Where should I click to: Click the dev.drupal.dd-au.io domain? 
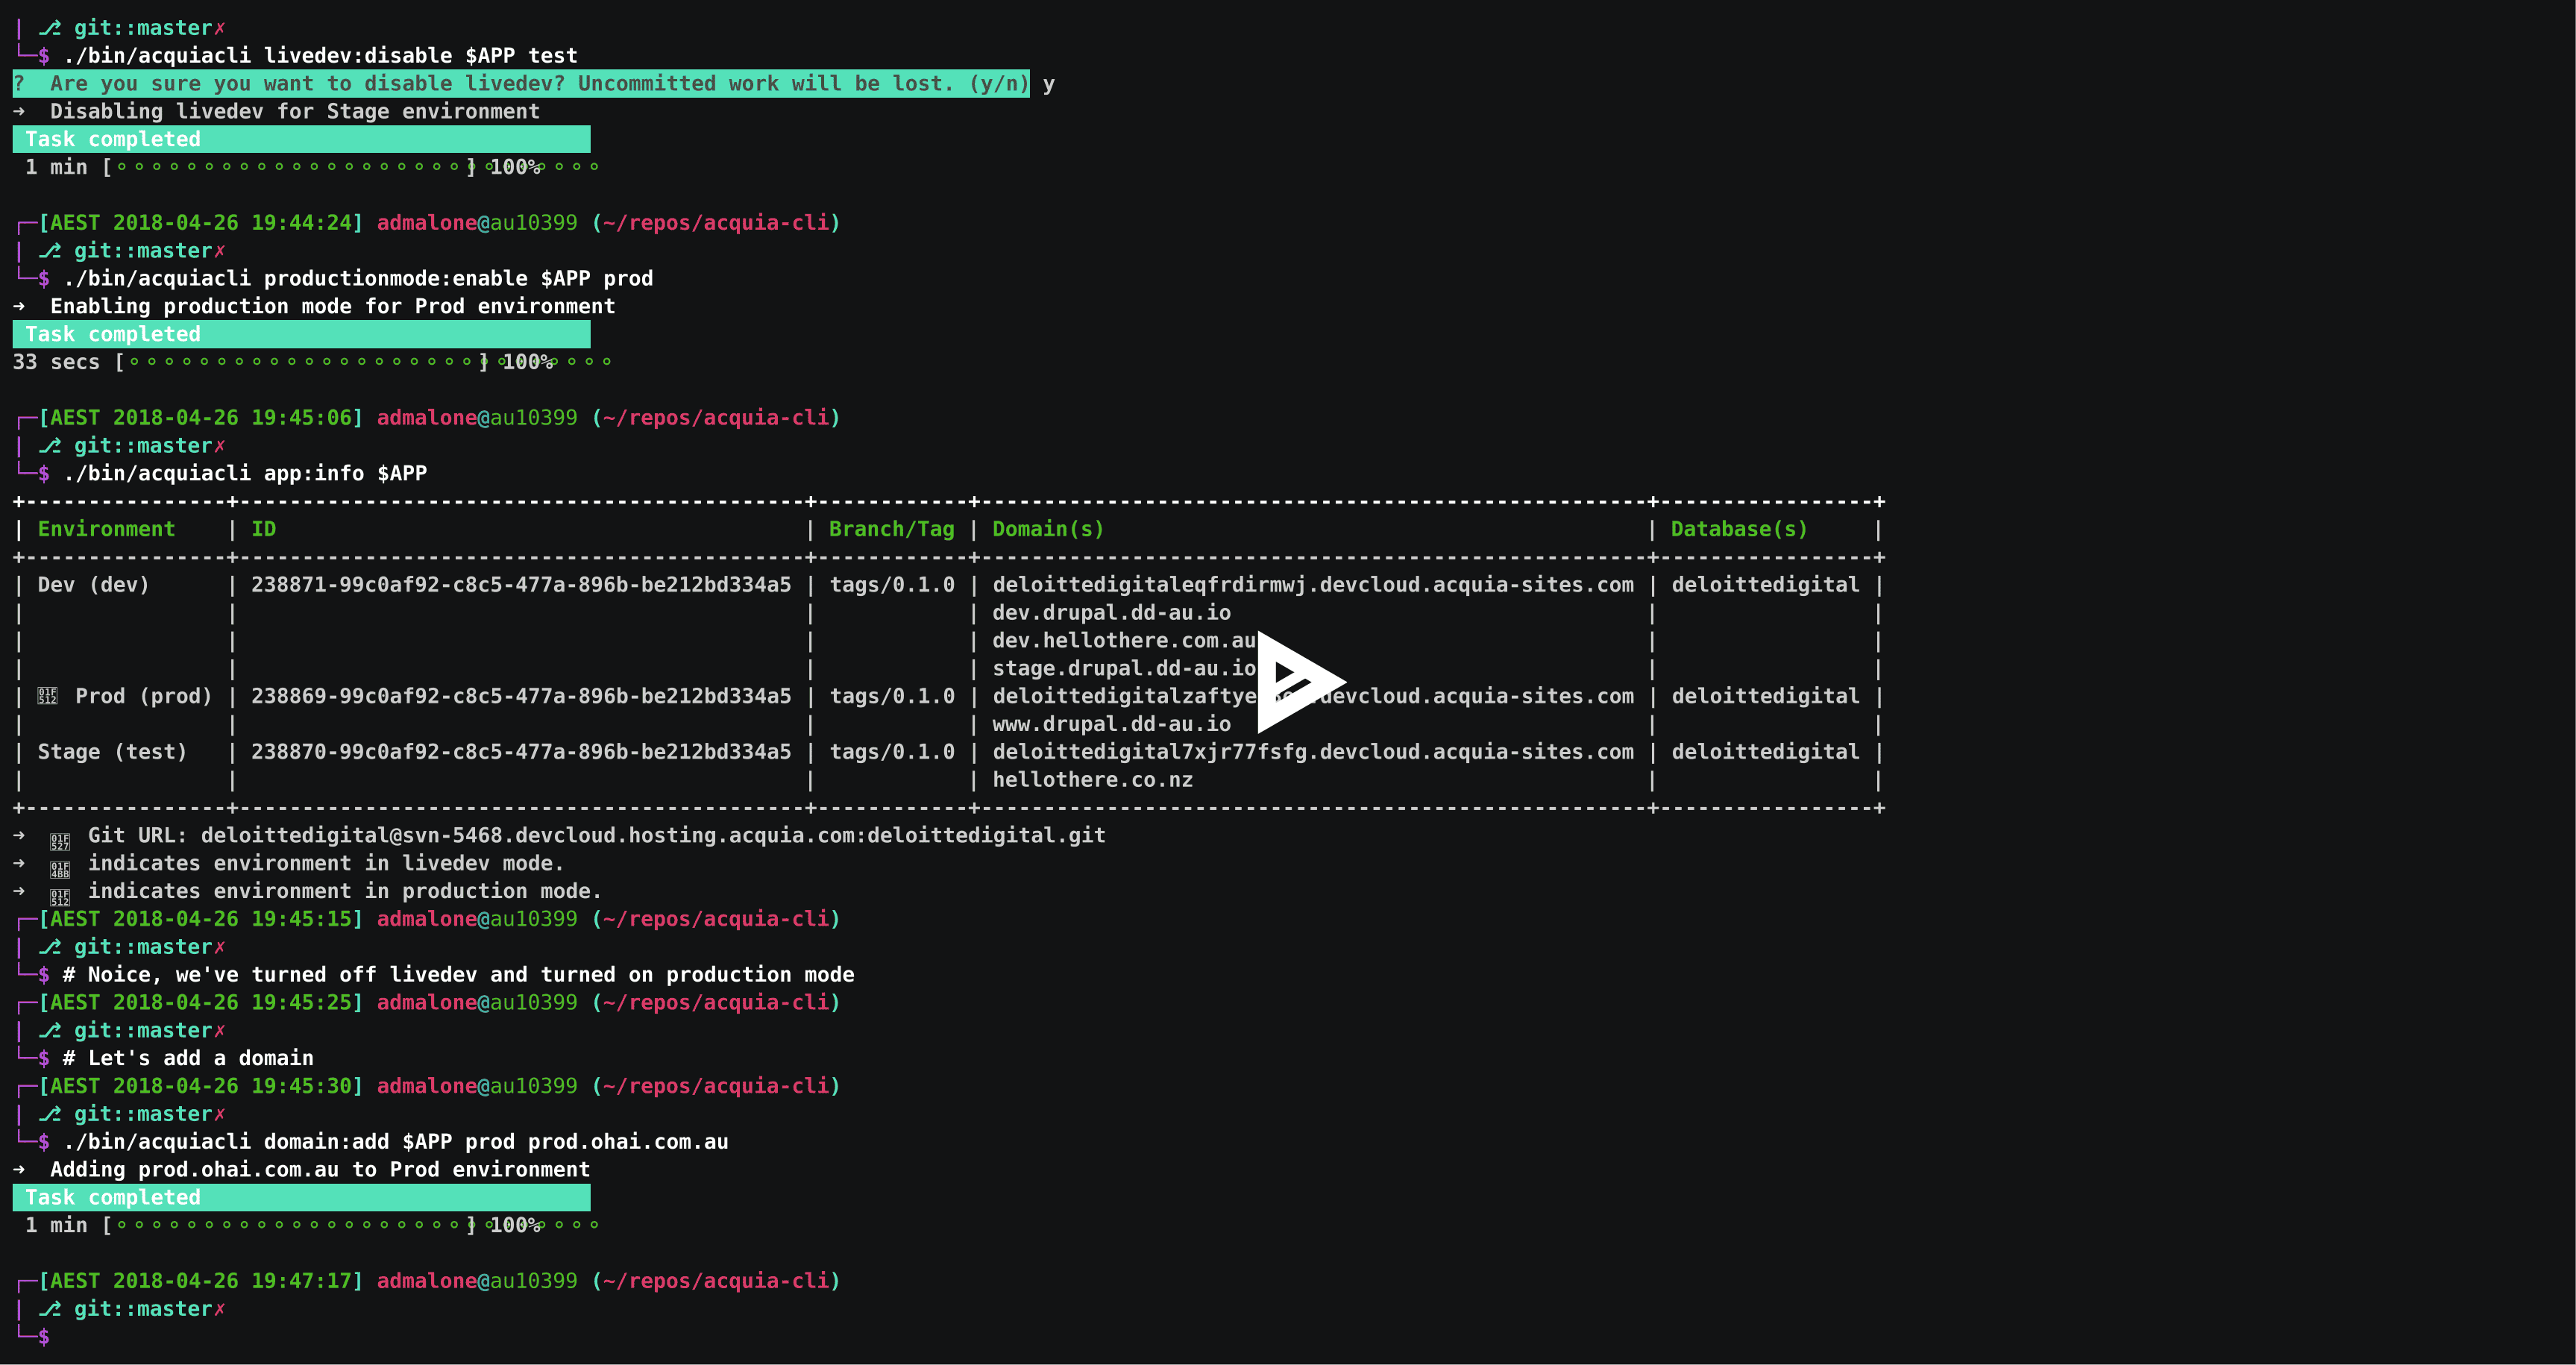(1111, 613)
